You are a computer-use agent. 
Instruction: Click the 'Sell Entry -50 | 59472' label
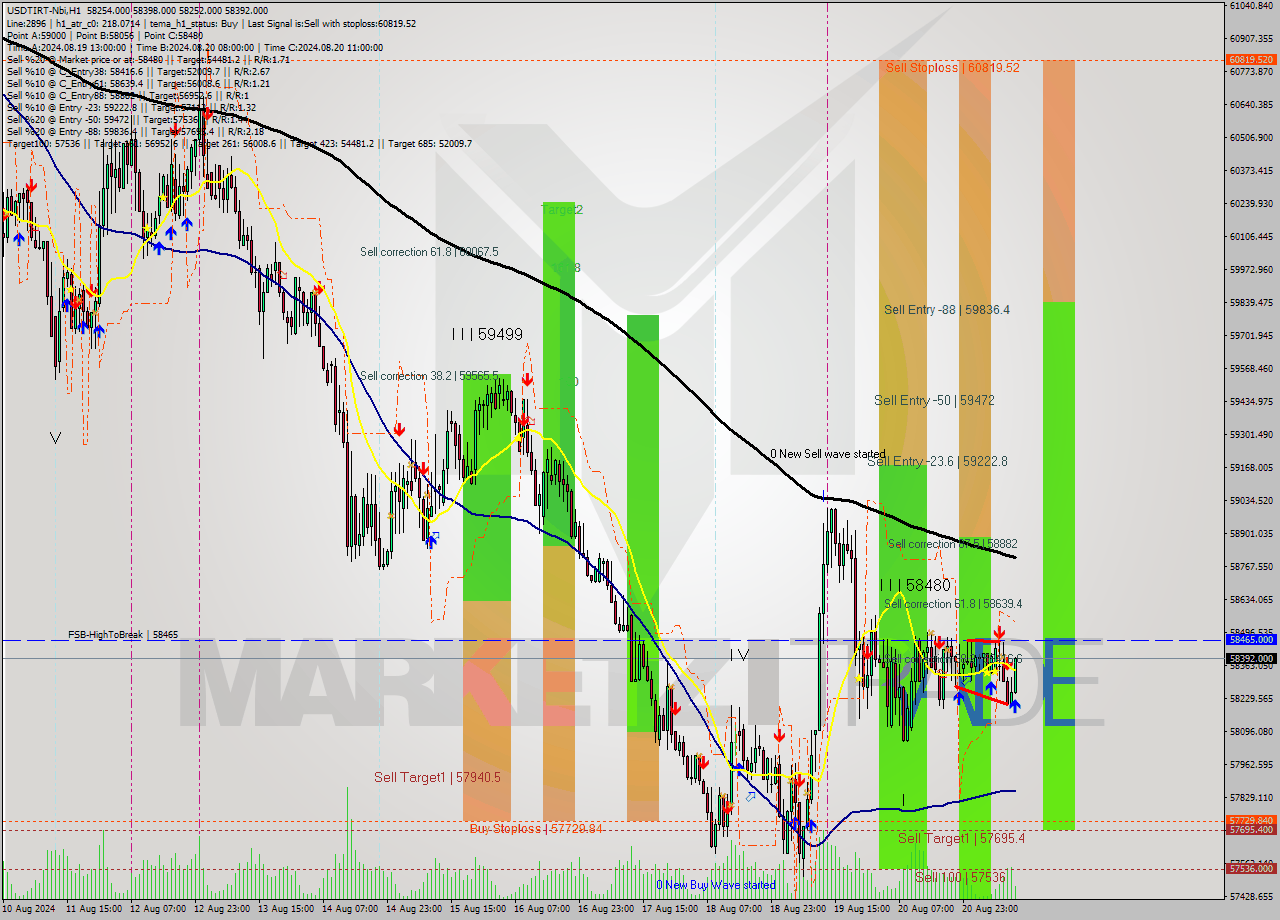pyautogui.click(x=934, y=400)
